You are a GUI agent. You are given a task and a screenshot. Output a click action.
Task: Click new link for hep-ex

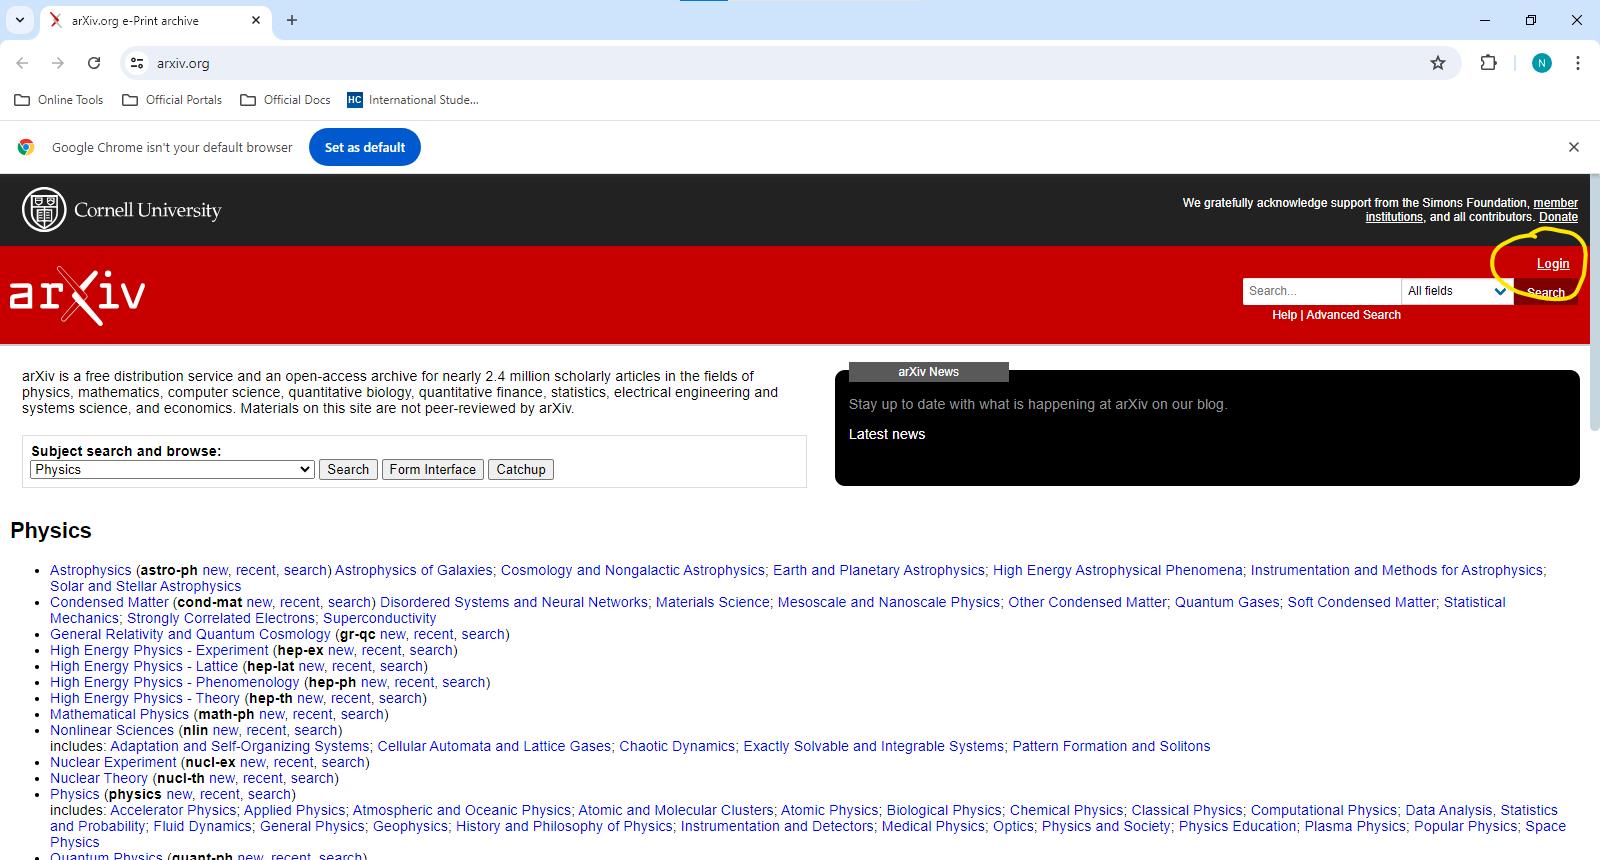click(x=341, y=650)
